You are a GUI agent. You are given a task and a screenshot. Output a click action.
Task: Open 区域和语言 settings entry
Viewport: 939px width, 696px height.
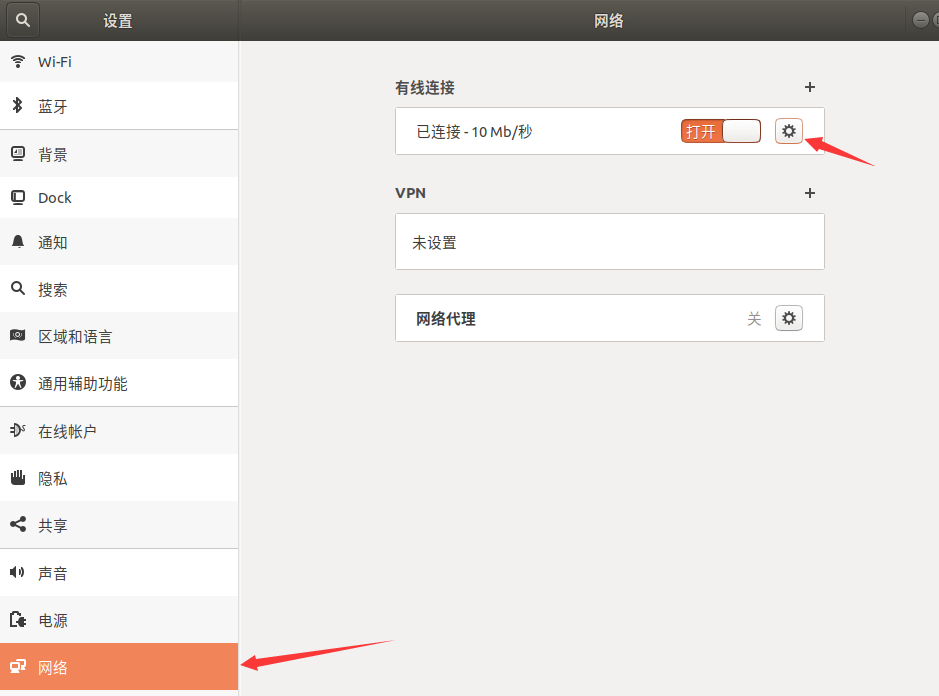[x=119, y=336]
